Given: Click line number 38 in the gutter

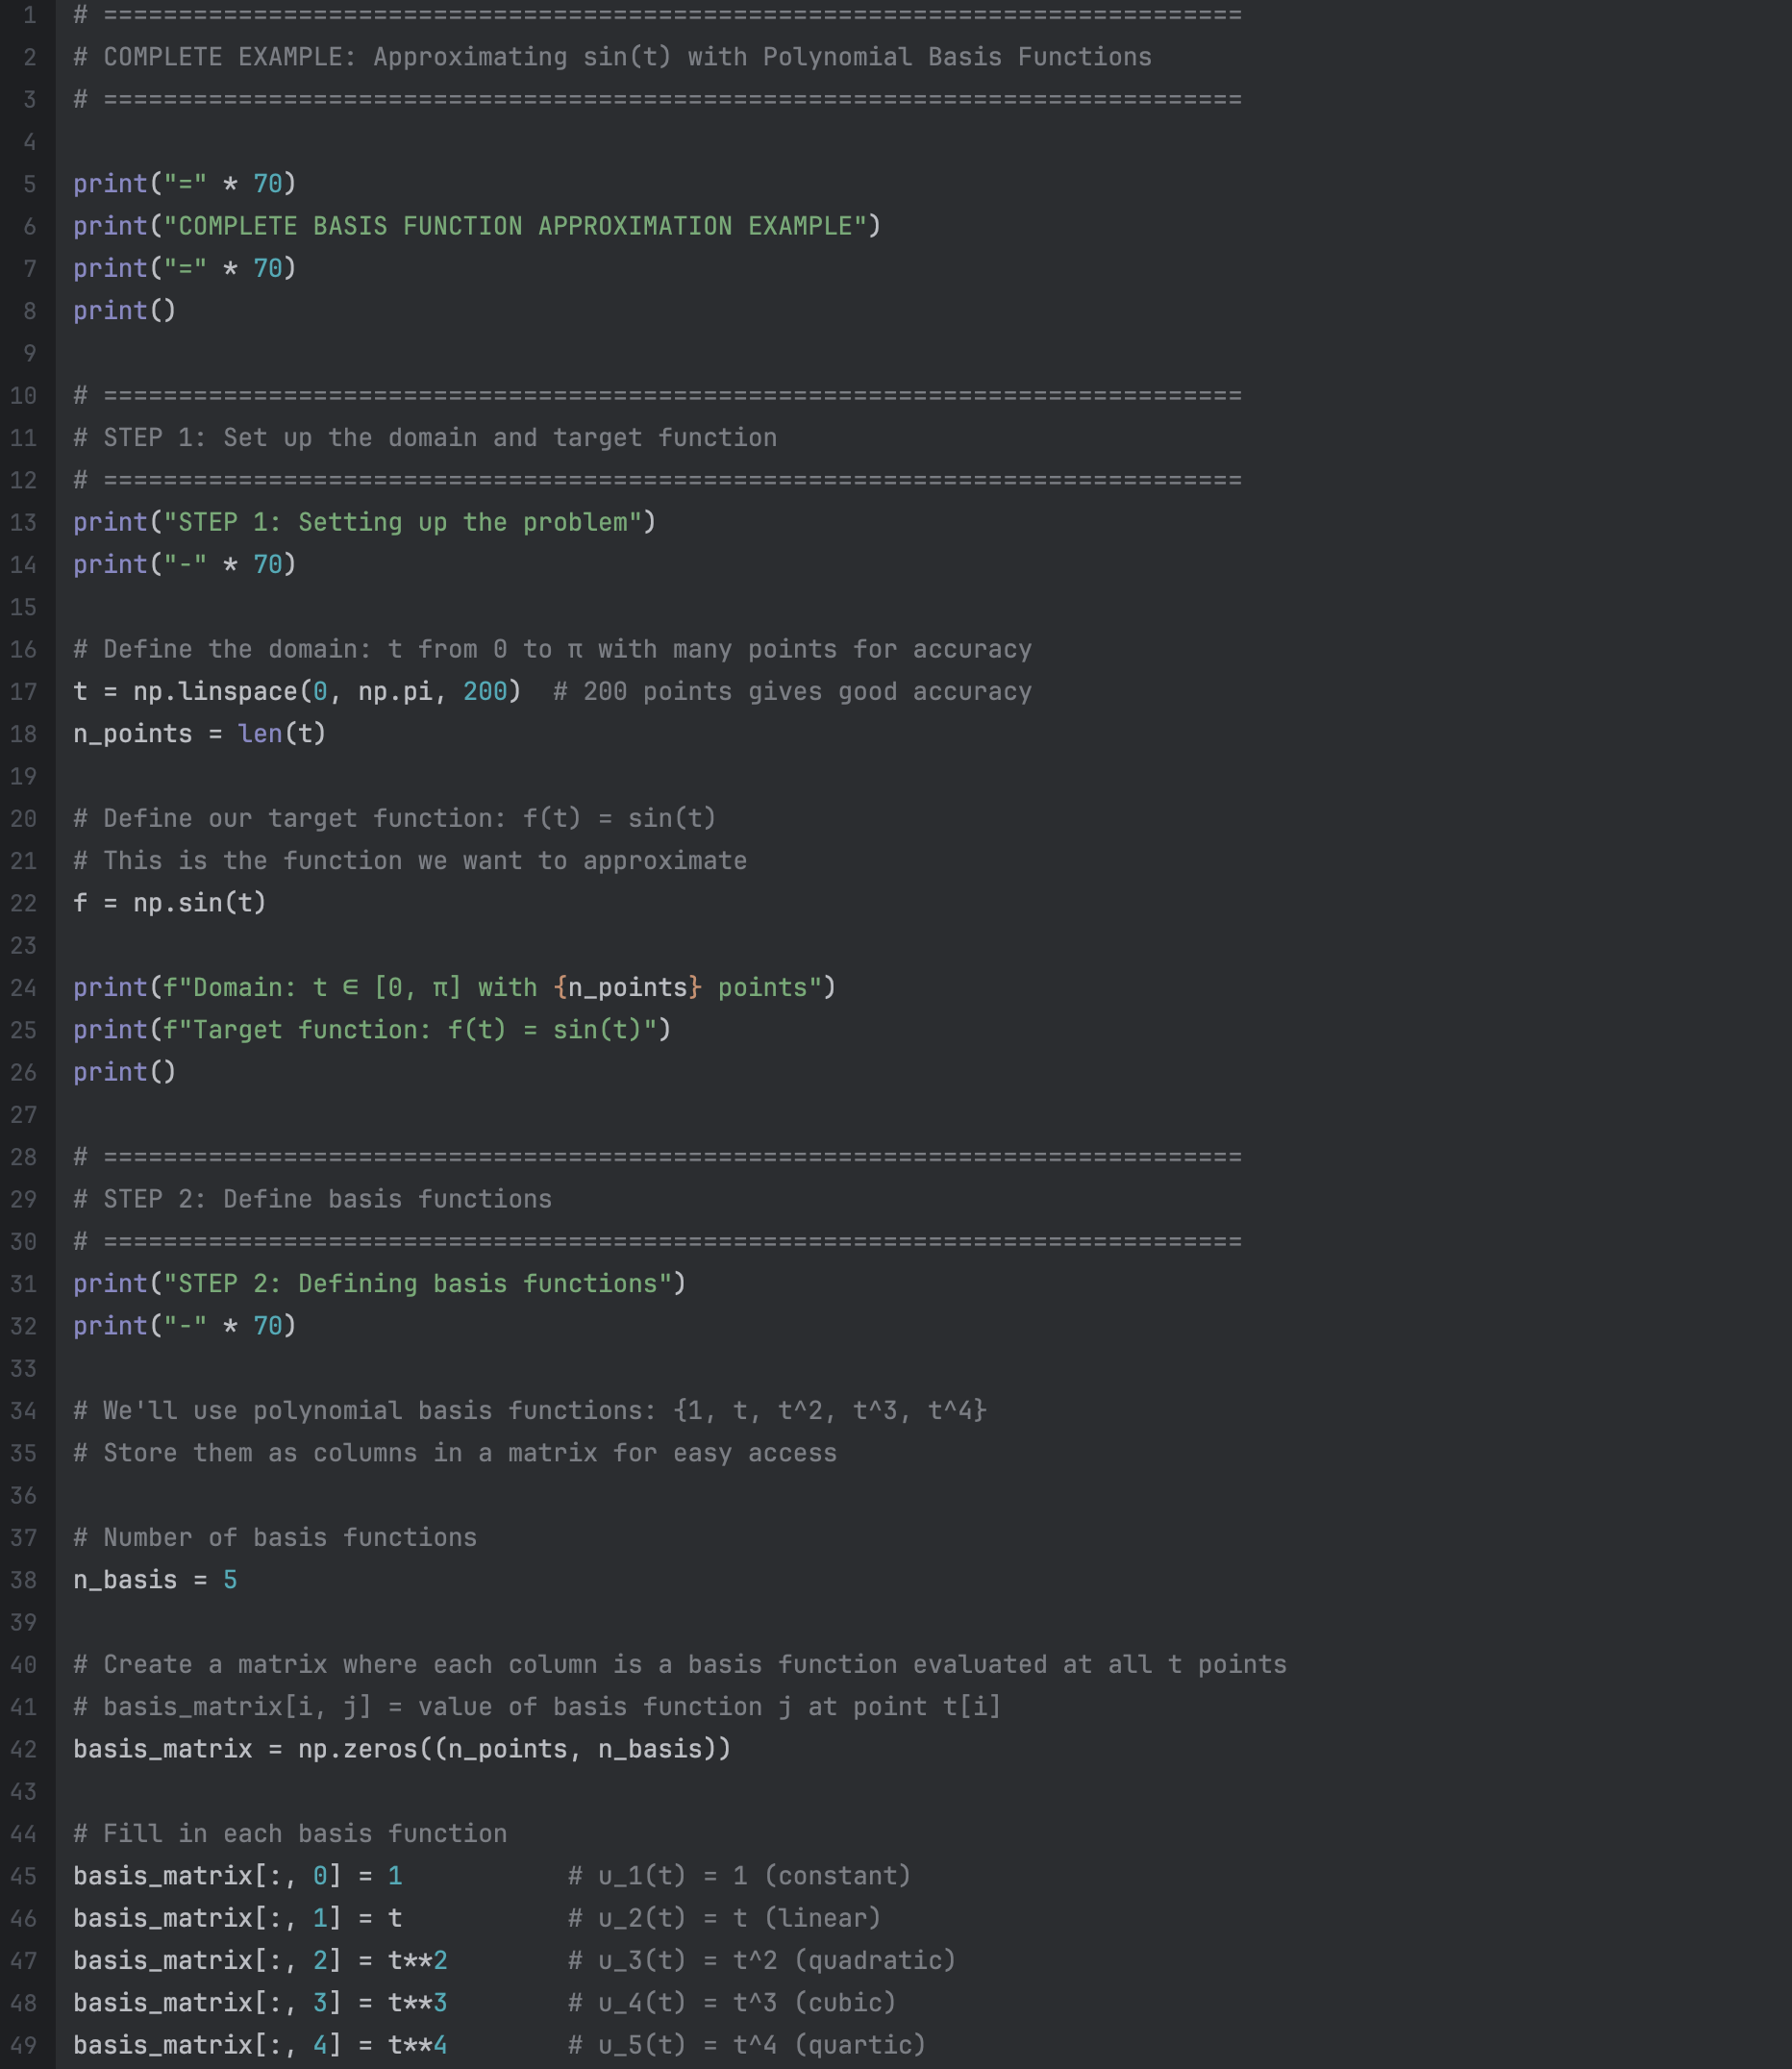Looking at the screenshot, I should click(23, 1580).
